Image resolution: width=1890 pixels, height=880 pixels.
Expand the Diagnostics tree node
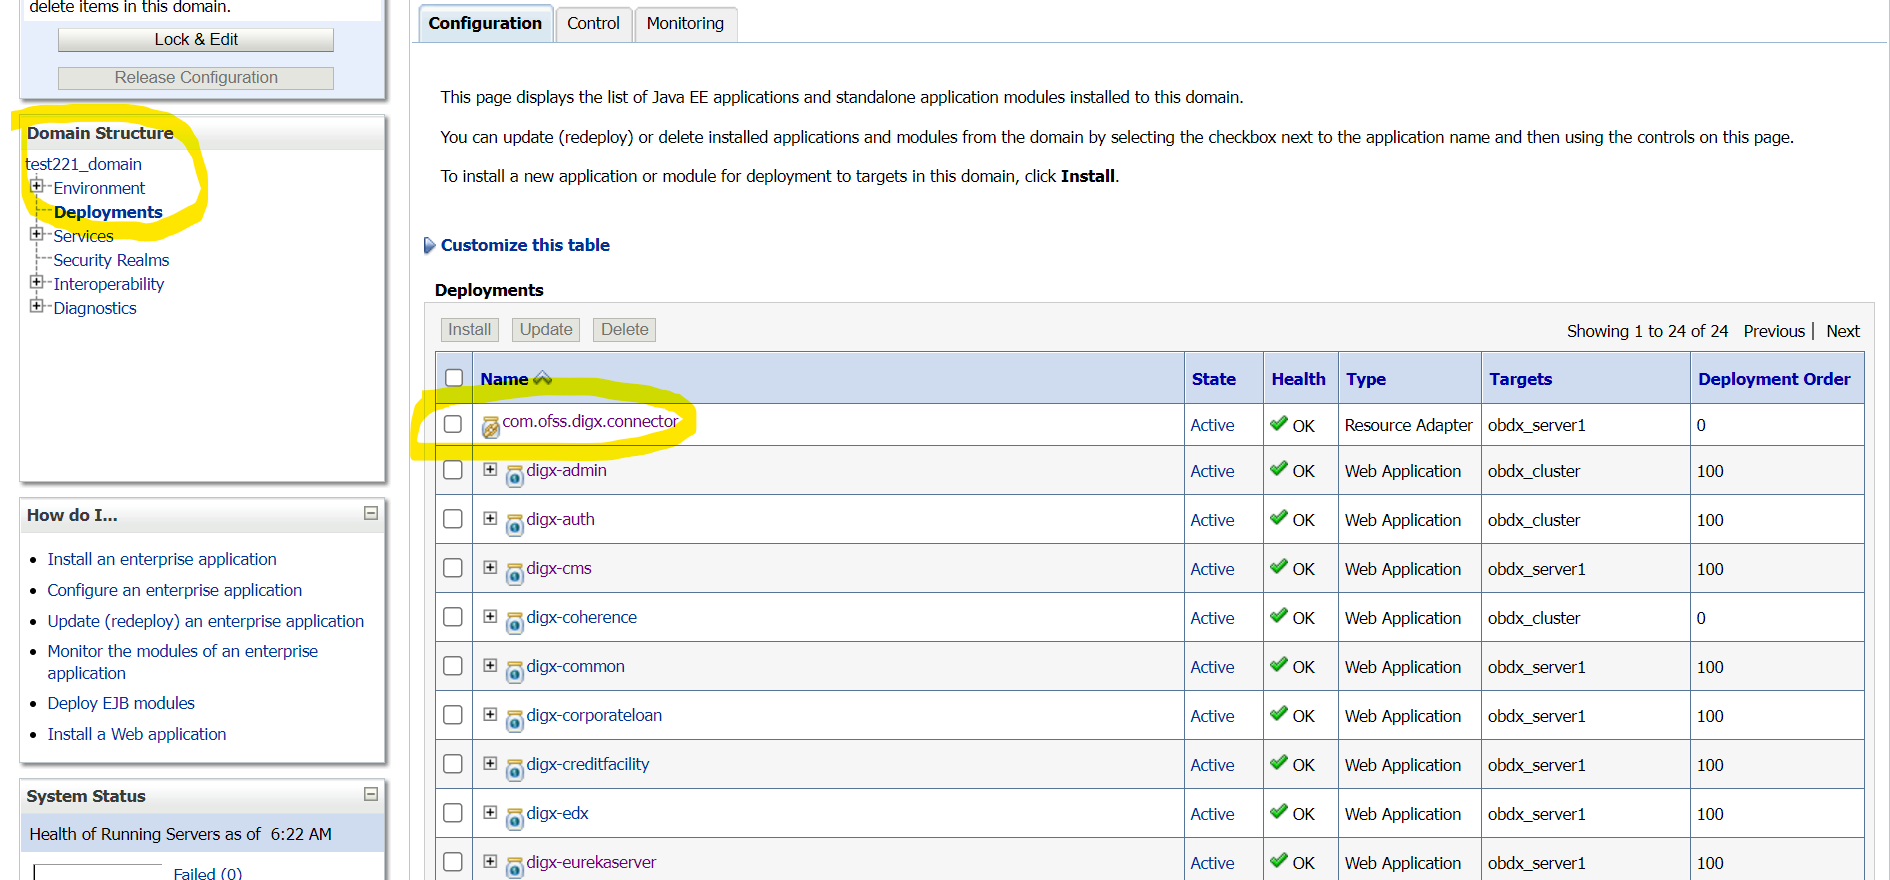[37, 306]
